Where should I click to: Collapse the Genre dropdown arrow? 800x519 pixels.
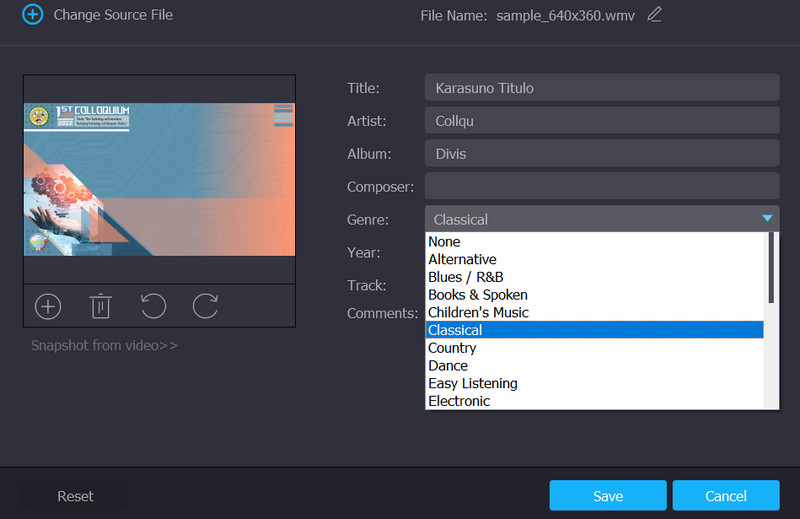[x=767, y=219]
